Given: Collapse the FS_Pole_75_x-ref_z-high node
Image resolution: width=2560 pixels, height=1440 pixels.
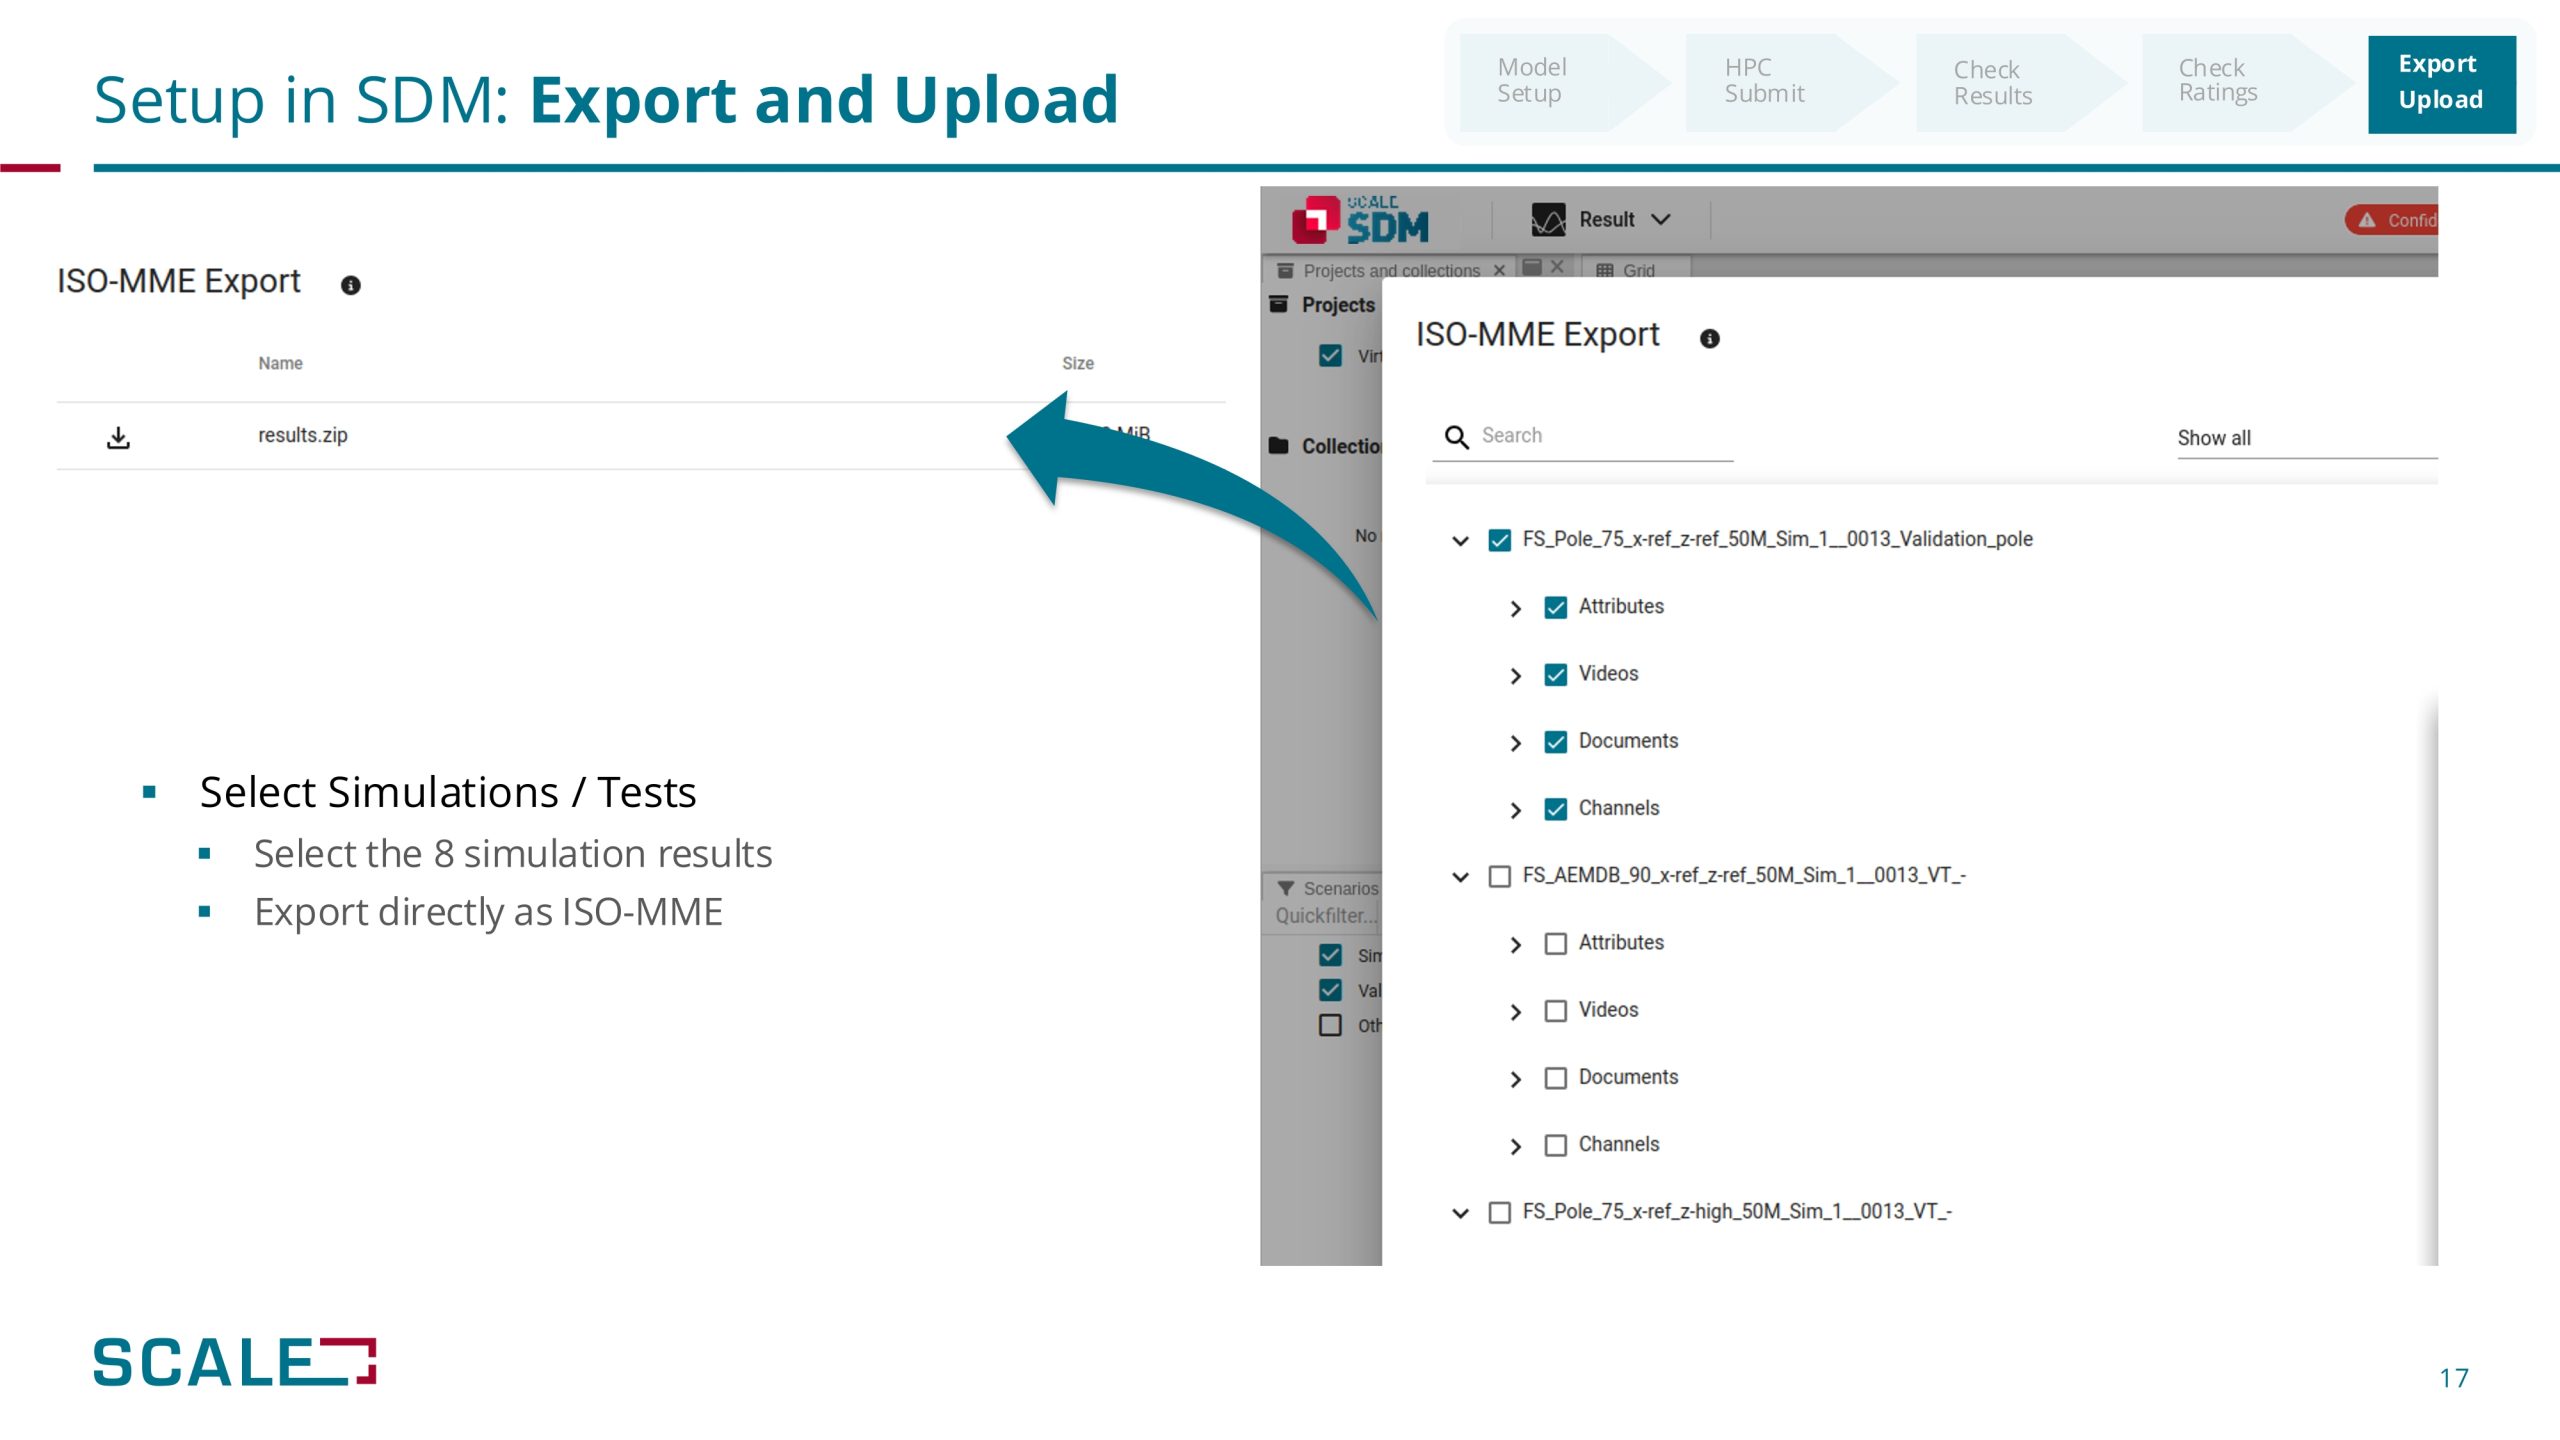Looking at the screenshot, I should point(1460,1213).
